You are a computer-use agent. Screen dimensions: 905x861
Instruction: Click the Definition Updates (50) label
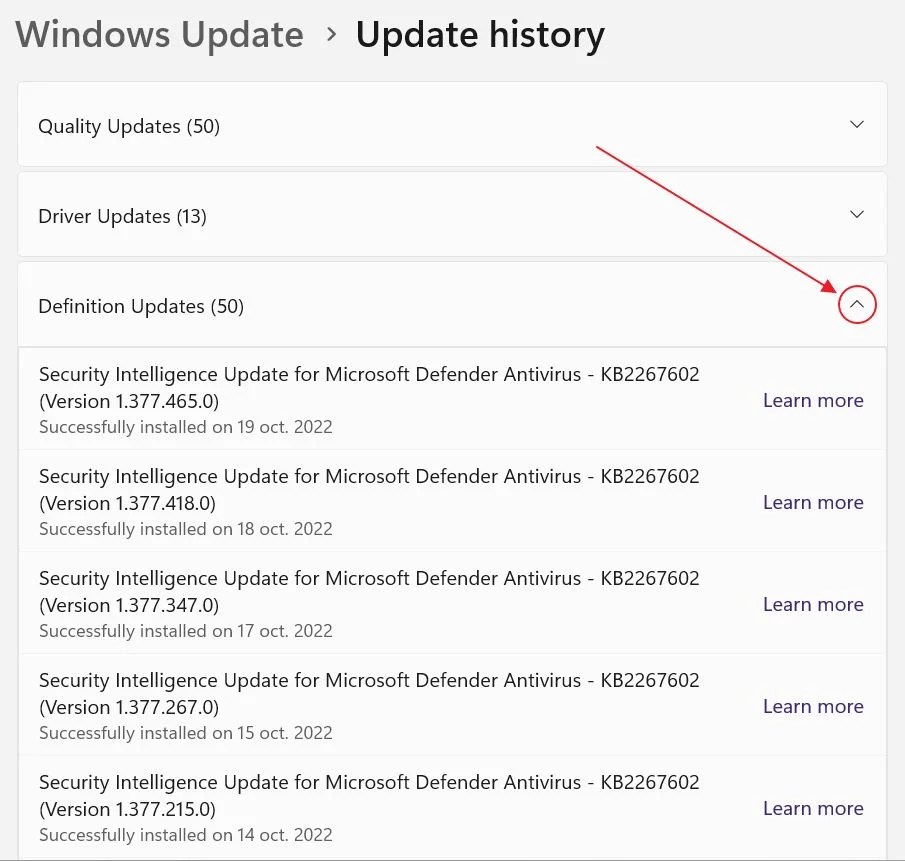tap(141, 306)
